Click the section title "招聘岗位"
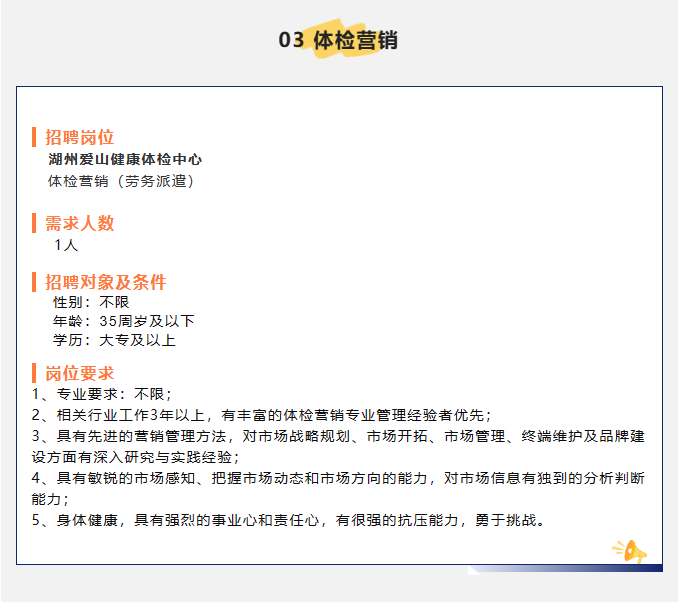The image size is (679, 602). (79, 137)
